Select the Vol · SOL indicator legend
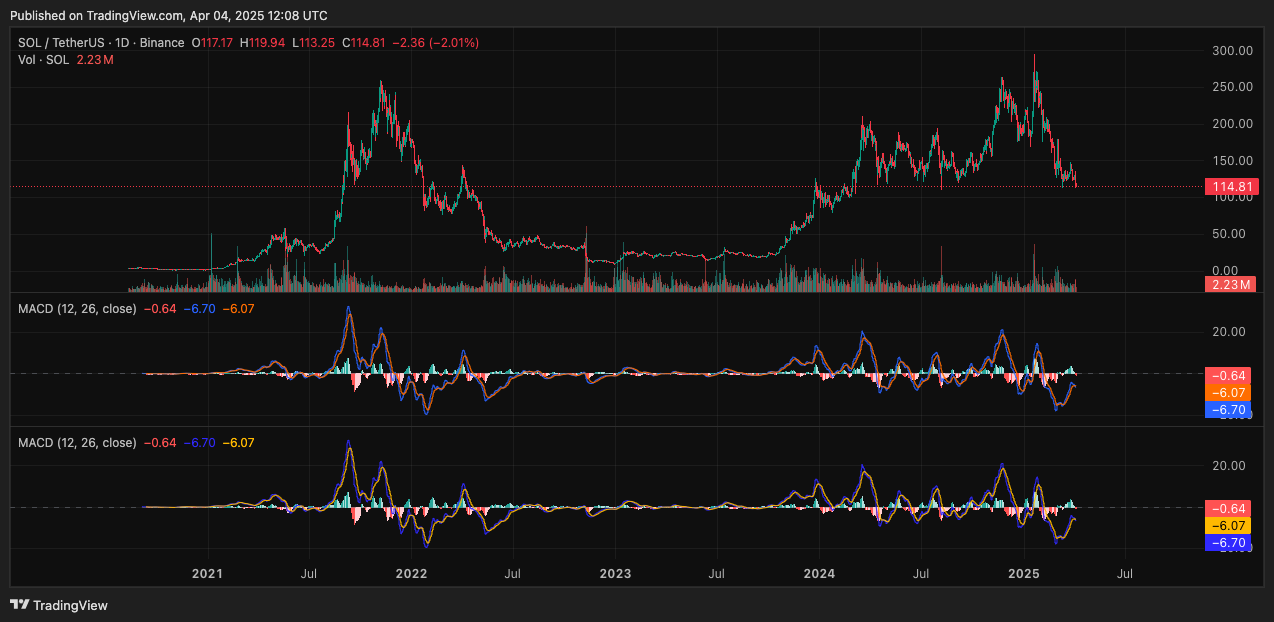1274x622 pixels. point(45,60)
